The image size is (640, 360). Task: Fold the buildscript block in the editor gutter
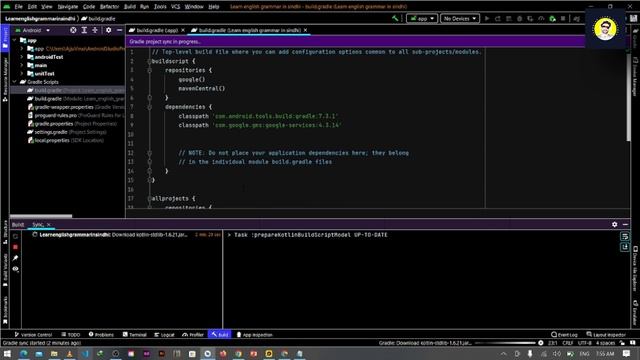click(x=149, y=61)
